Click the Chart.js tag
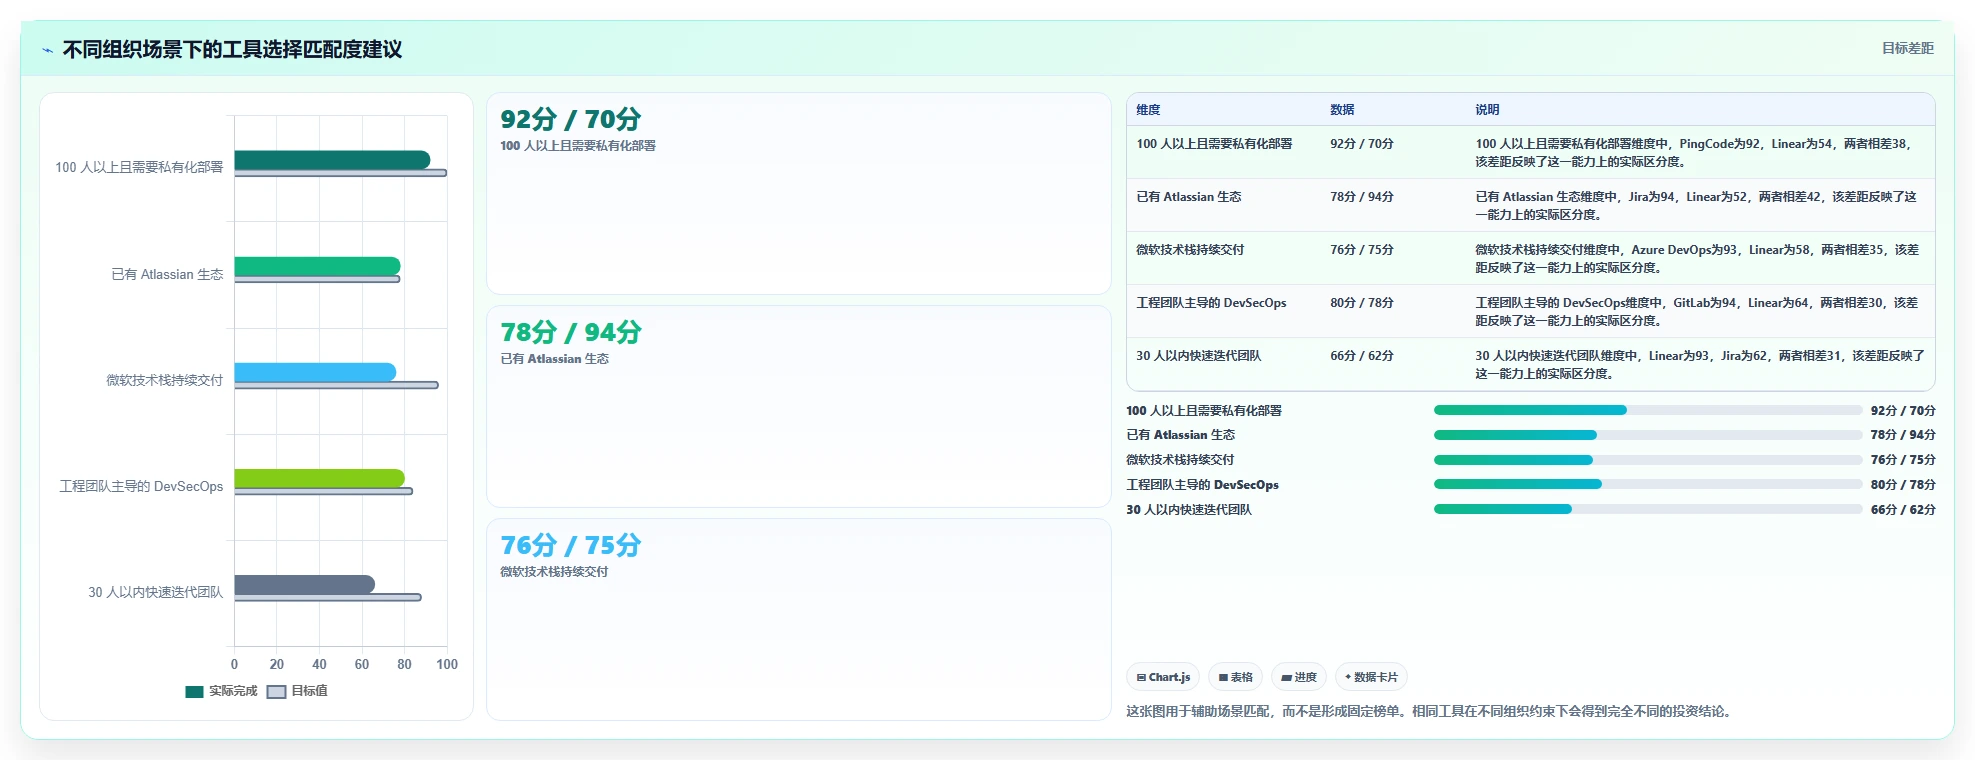The height and width of the screenshot is (760, 1975). pos(1163,677)
